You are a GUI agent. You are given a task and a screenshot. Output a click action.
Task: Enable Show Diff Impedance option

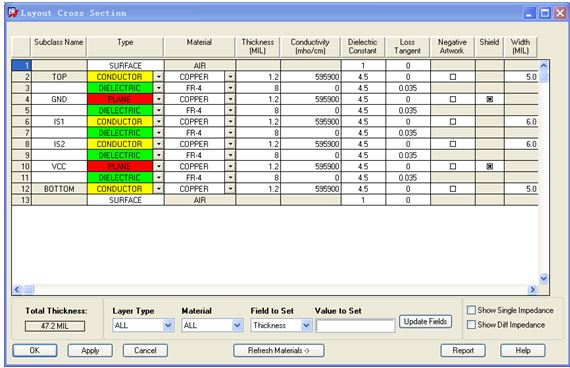point(471,324)
